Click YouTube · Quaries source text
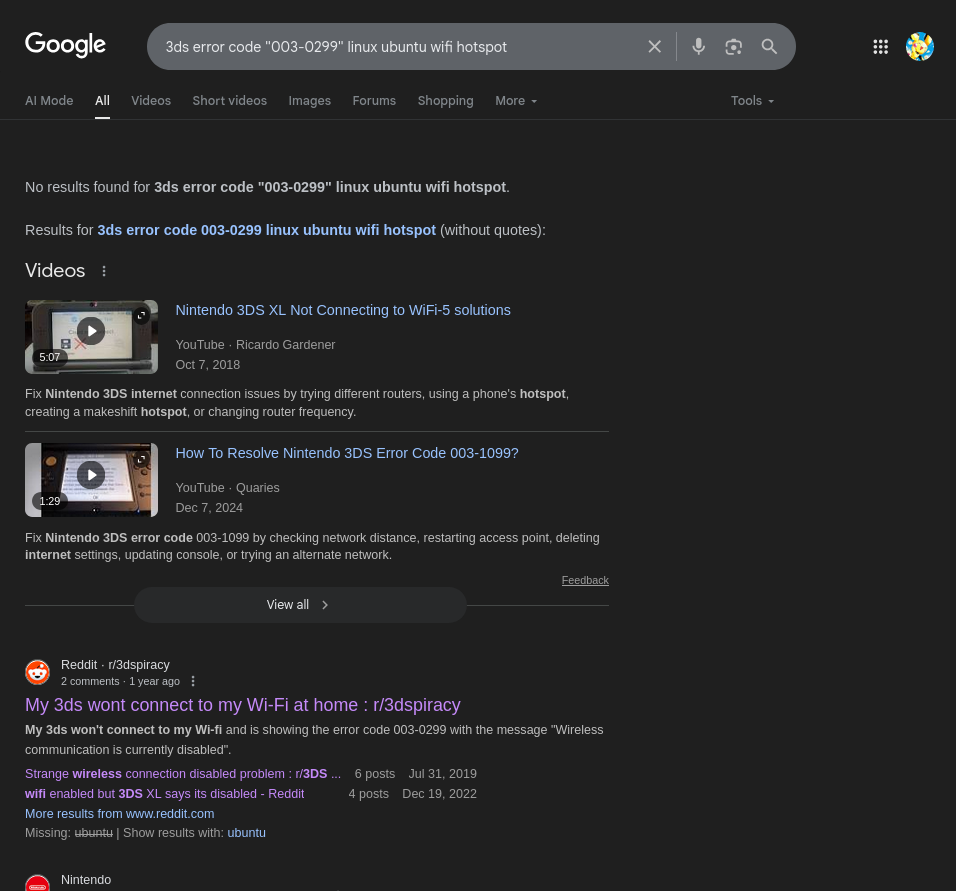 click(x=227, y=488)
